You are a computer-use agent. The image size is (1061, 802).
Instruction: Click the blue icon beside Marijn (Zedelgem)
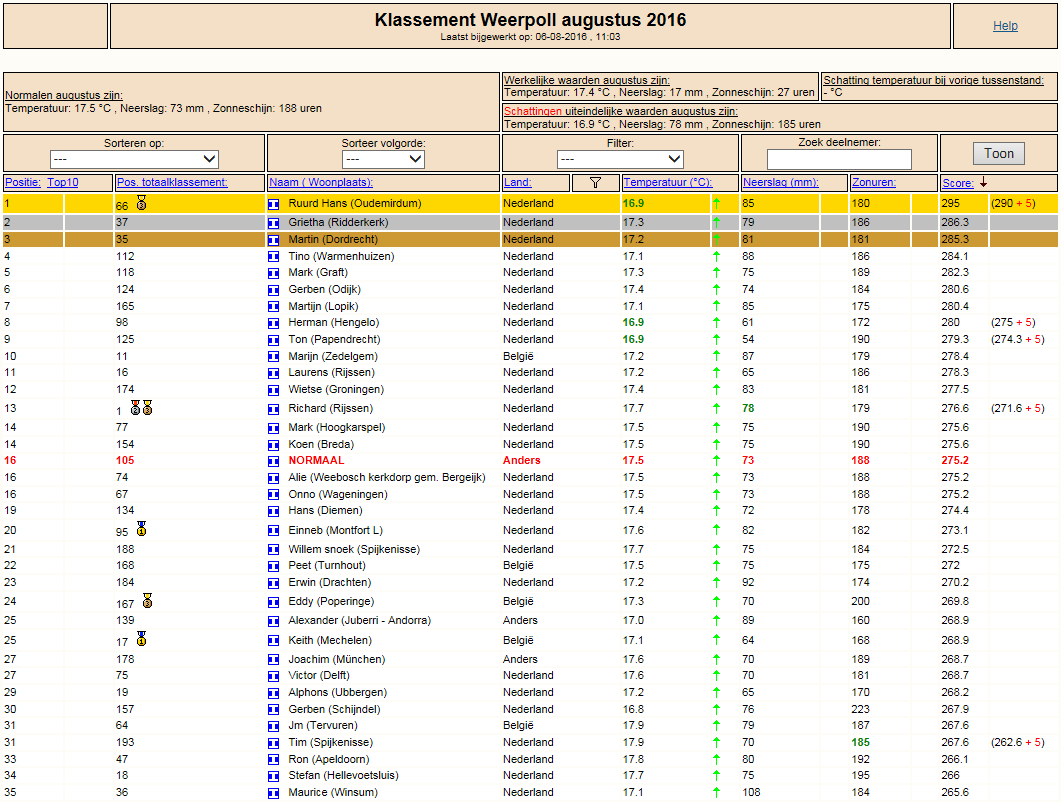pos(273,357)
